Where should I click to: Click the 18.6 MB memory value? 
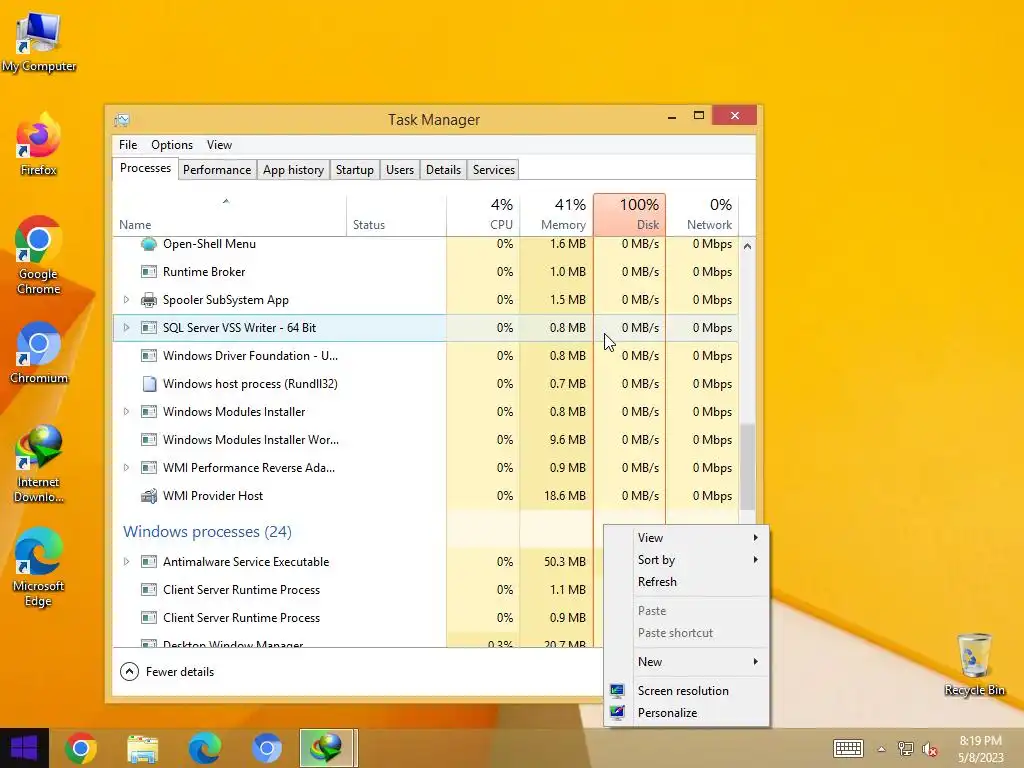(564, 496)
